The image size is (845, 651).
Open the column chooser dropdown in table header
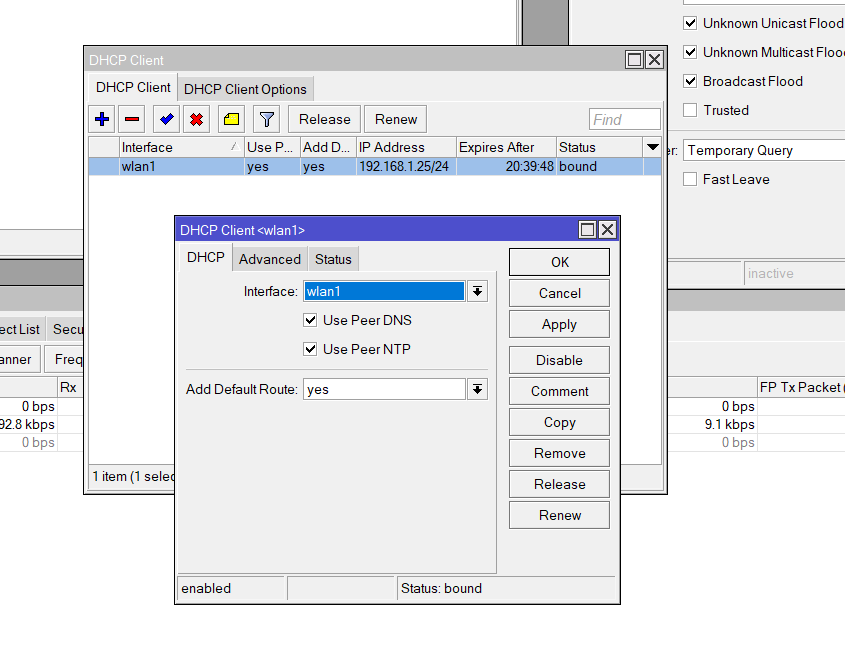click(x=653, y=147)
